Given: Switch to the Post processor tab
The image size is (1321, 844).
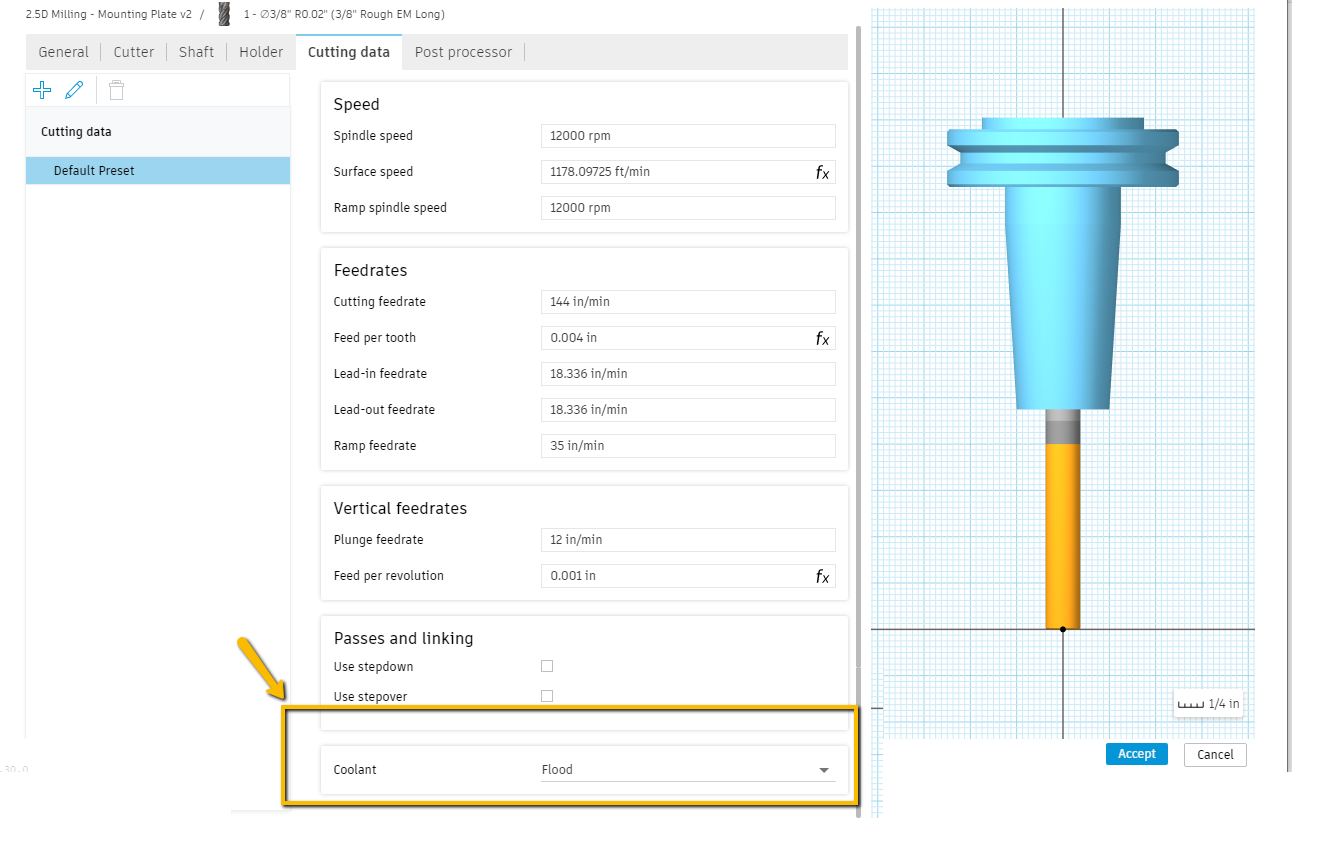Looking at the screenshot, I should [x=463, y=51].
